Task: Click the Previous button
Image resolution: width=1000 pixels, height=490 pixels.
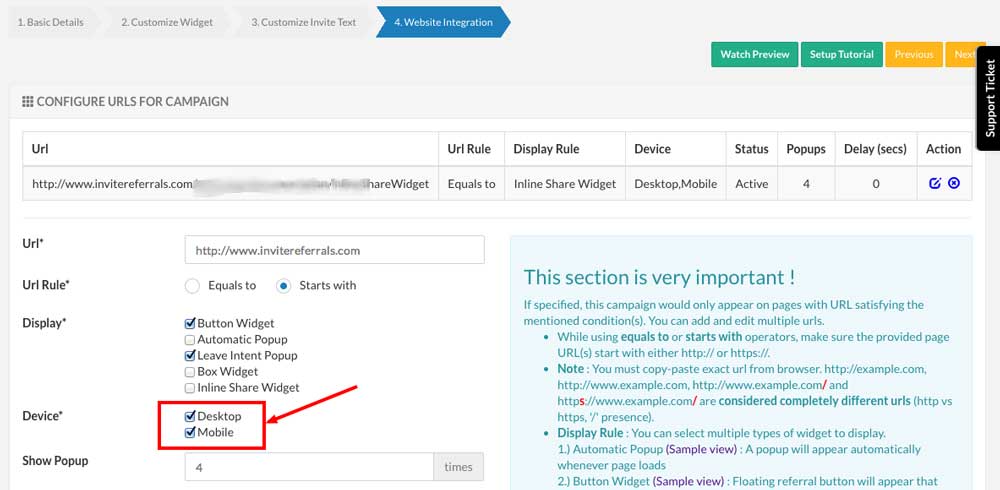Action: coord(914,54)
